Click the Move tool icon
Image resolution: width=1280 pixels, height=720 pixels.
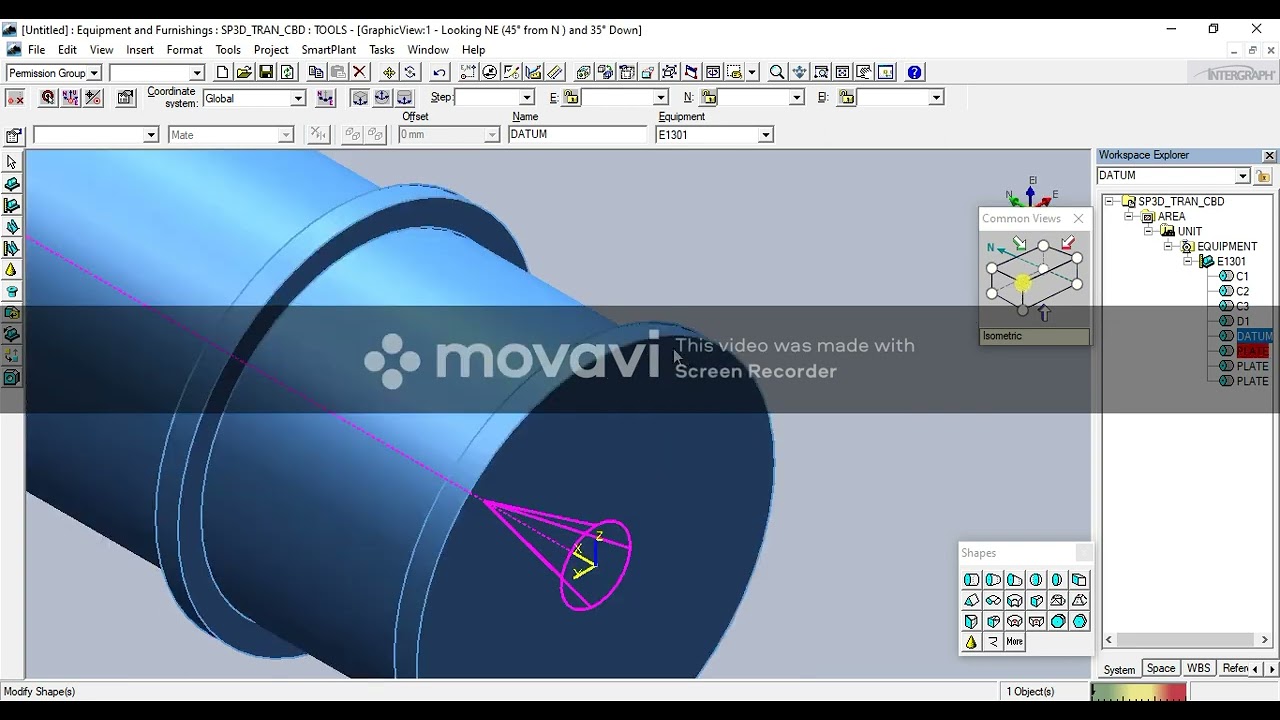[x=389, y=72]
